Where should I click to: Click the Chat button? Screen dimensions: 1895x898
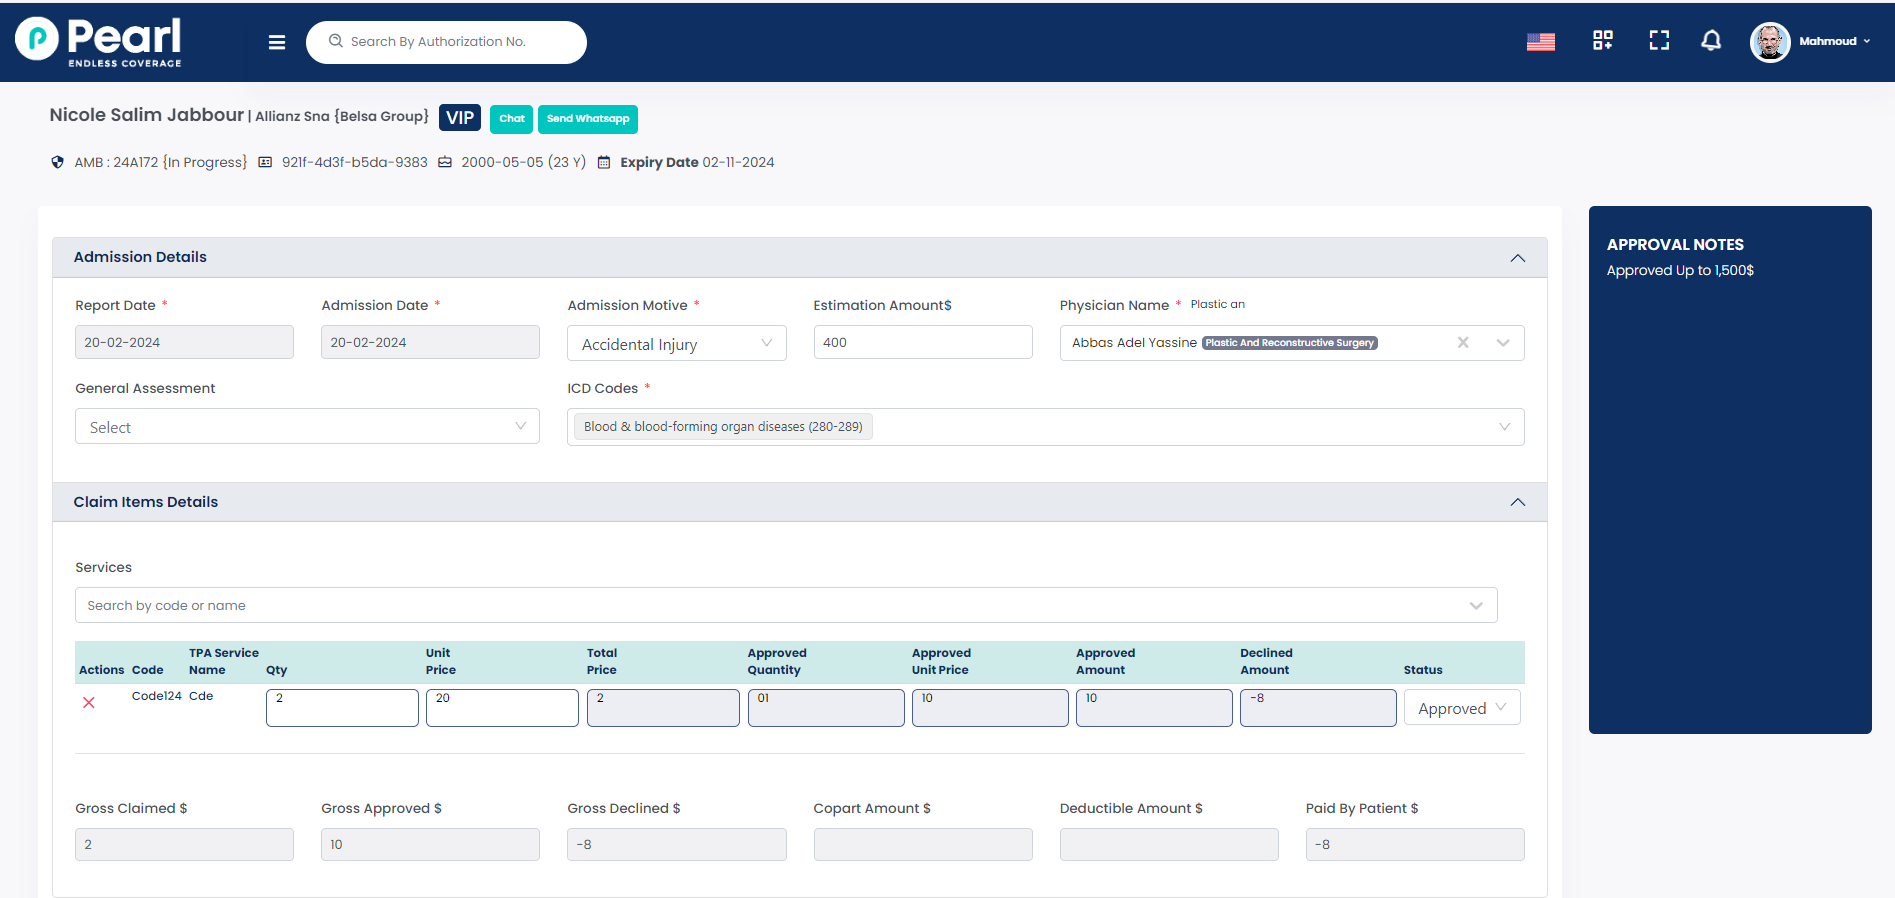(511, 119)
